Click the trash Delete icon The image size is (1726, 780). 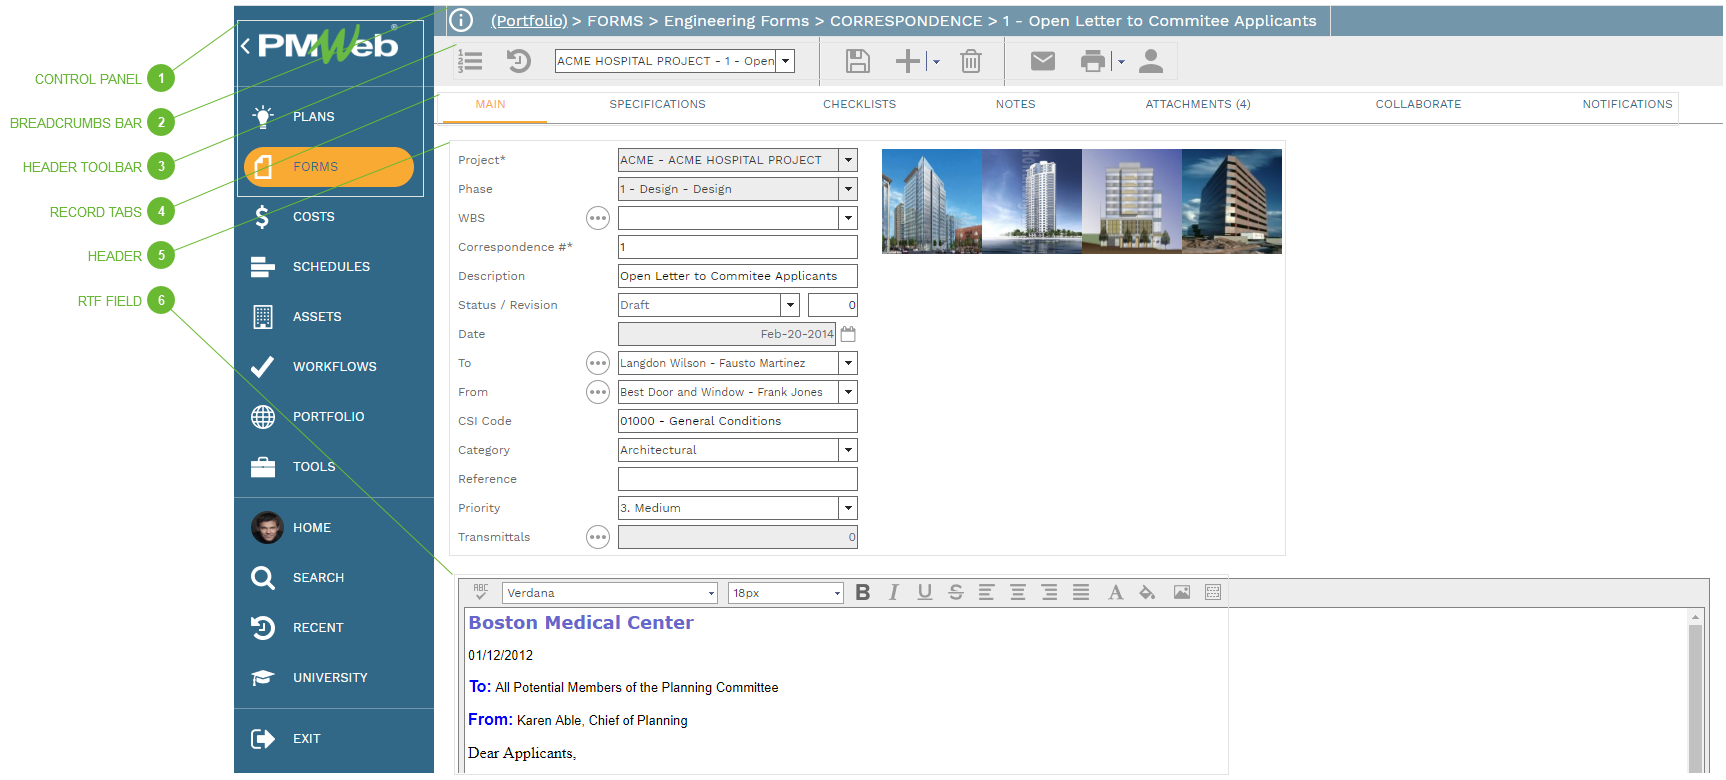[x=970, y=62]
